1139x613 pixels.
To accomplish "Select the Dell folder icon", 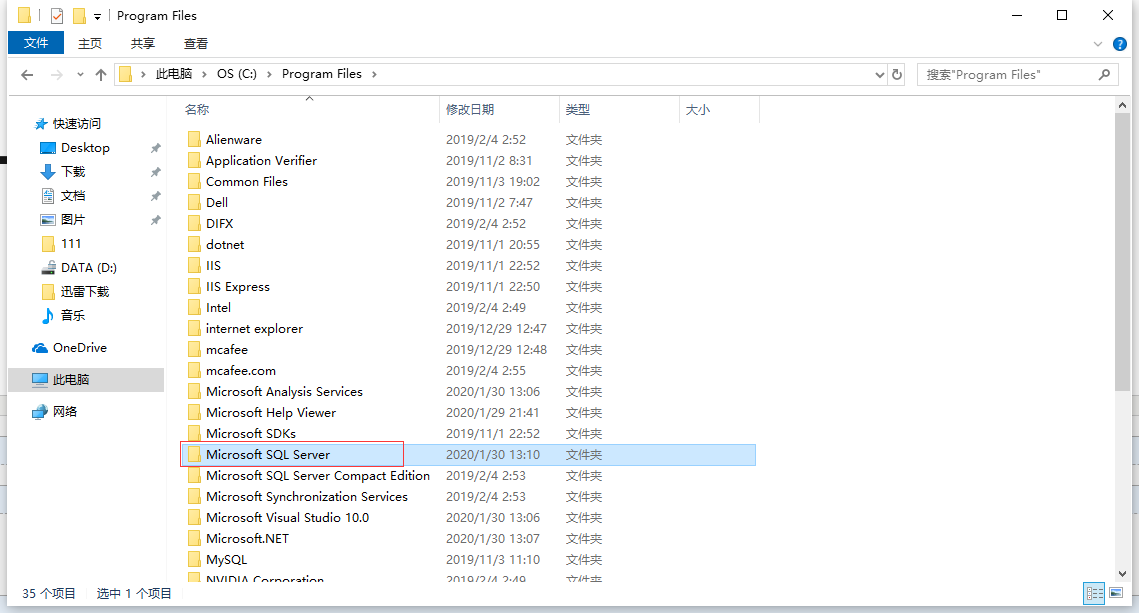I will (194, 203).
